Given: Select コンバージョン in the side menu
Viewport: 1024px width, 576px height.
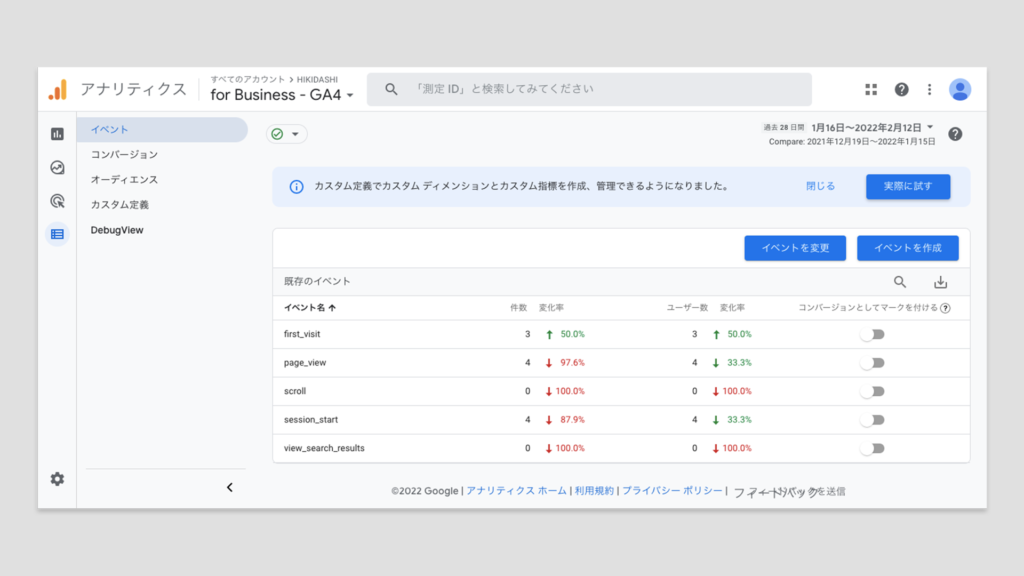Looking at the screenshot, I should pyautogui.click(x=124, y=155).
